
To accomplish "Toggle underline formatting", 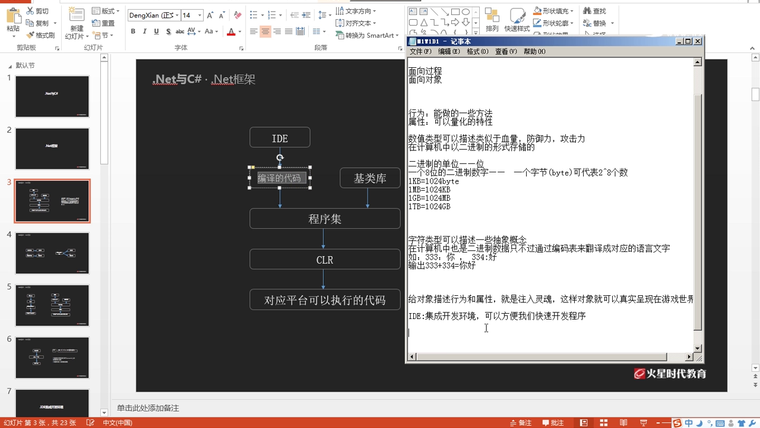I will click(x=157, y=32).
